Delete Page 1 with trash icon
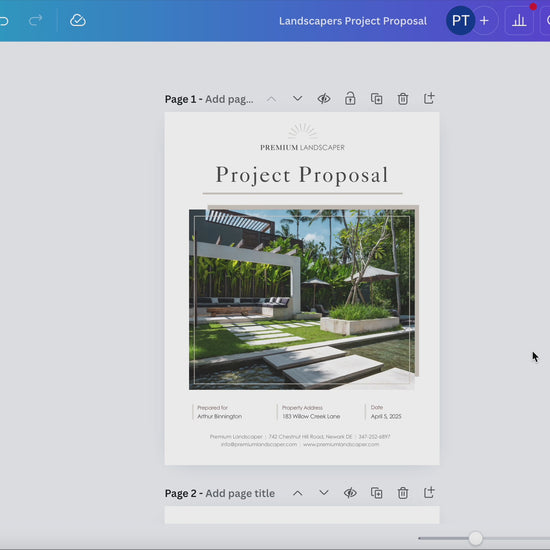 pyautogui.click(x=403, y=99)
